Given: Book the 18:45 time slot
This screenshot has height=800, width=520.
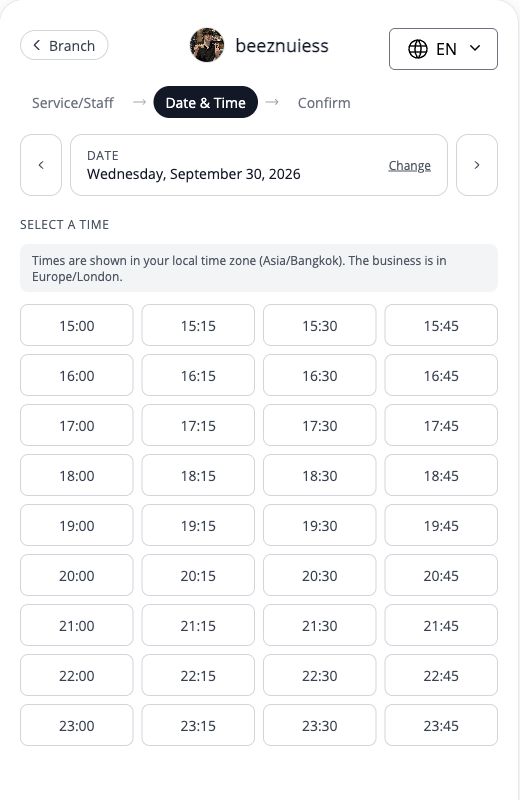Looking at the screenshot, I should [441, 476].
